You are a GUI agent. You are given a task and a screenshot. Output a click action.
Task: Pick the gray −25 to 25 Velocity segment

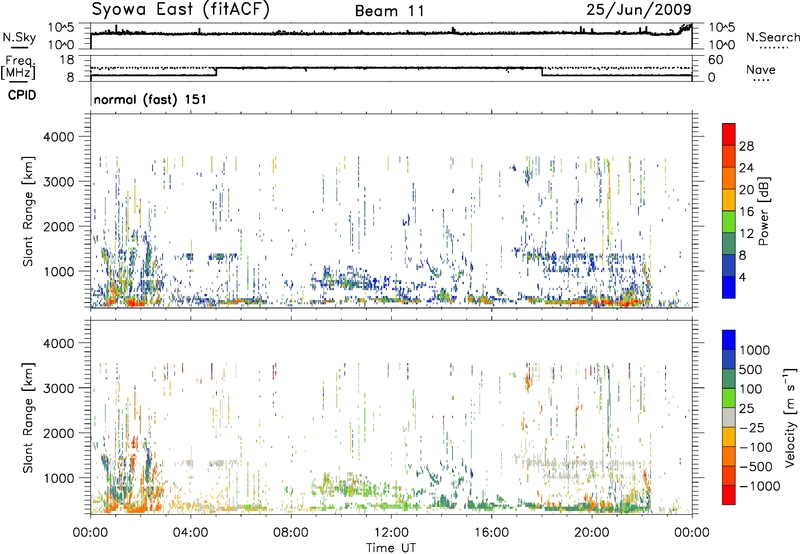click(x=729, y=417)
